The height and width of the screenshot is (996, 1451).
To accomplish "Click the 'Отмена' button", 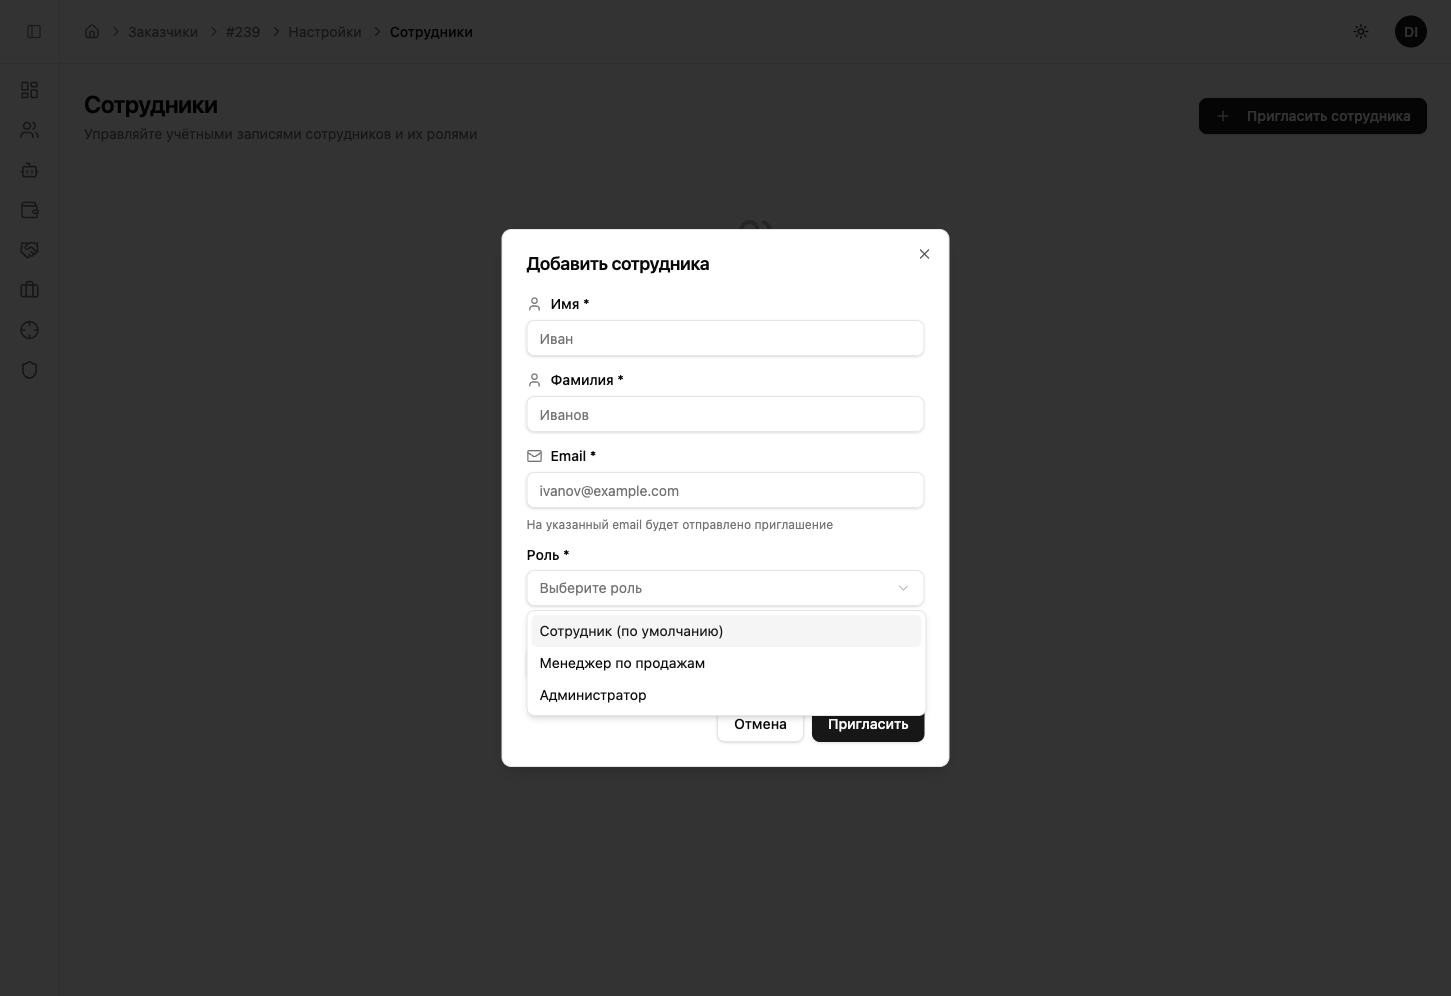I will point(760,725).
